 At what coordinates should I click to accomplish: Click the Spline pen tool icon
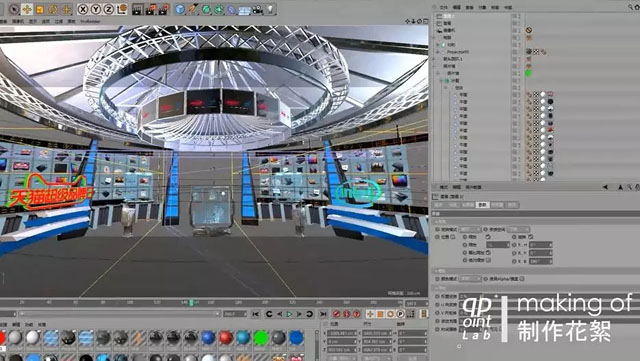coord(193,9)
